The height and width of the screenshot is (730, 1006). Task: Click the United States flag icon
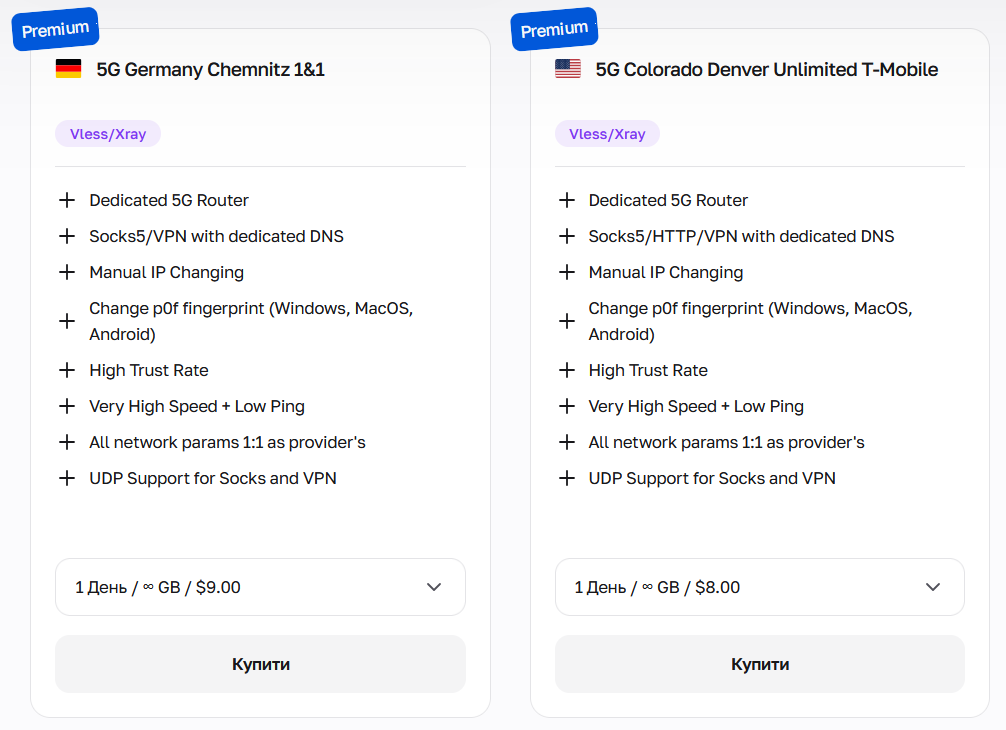[568, 69]
